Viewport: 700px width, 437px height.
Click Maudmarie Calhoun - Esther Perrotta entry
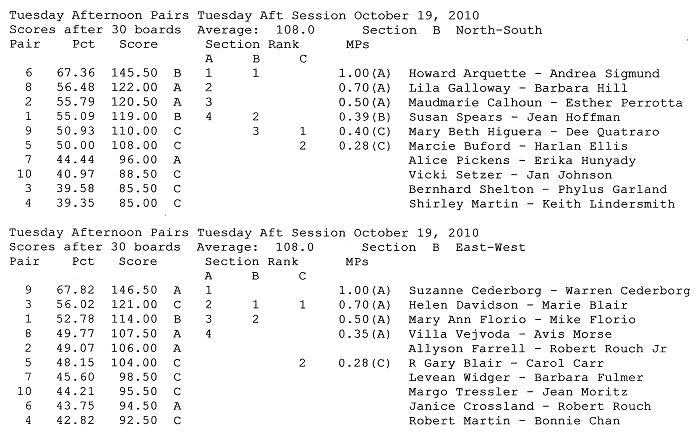pyautogui.click(x=546, y=103)
